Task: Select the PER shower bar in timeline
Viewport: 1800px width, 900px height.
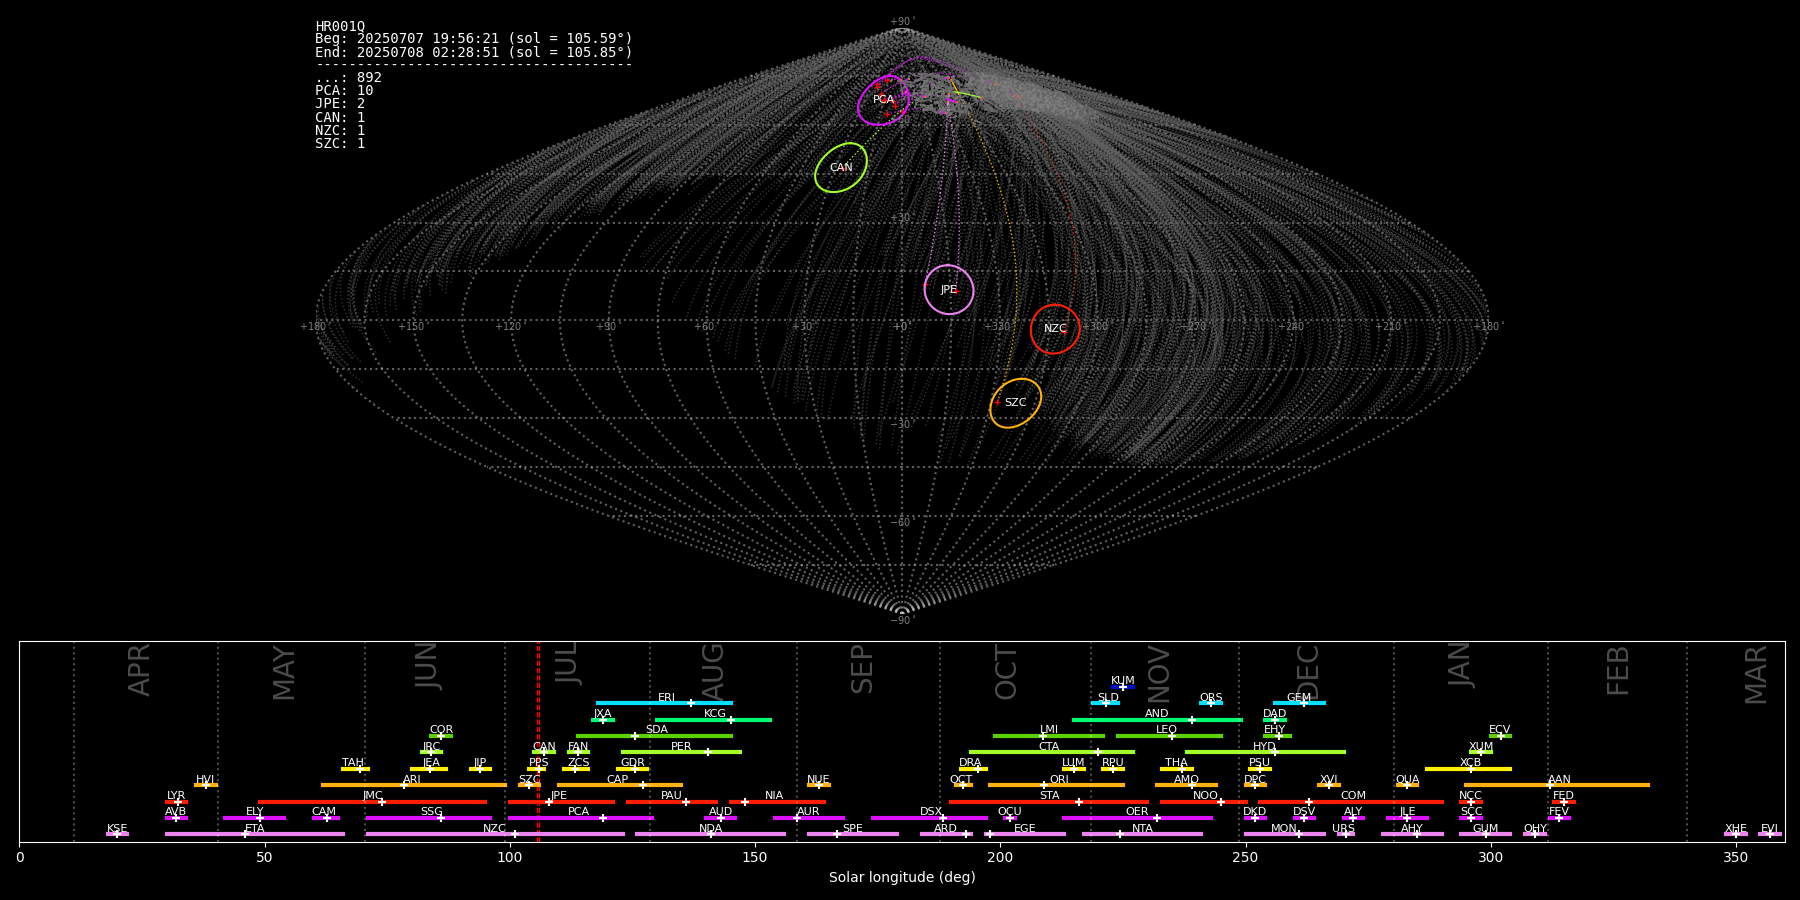Action: coord(681,752)
